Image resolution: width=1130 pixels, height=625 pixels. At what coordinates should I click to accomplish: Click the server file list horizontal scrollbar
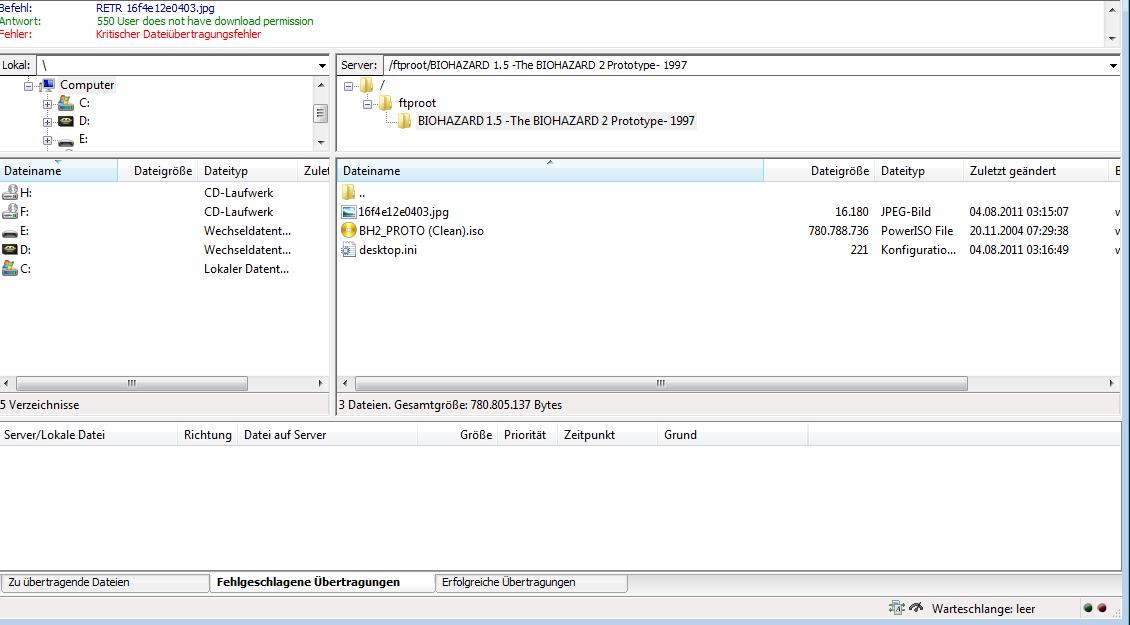[660, 384]
